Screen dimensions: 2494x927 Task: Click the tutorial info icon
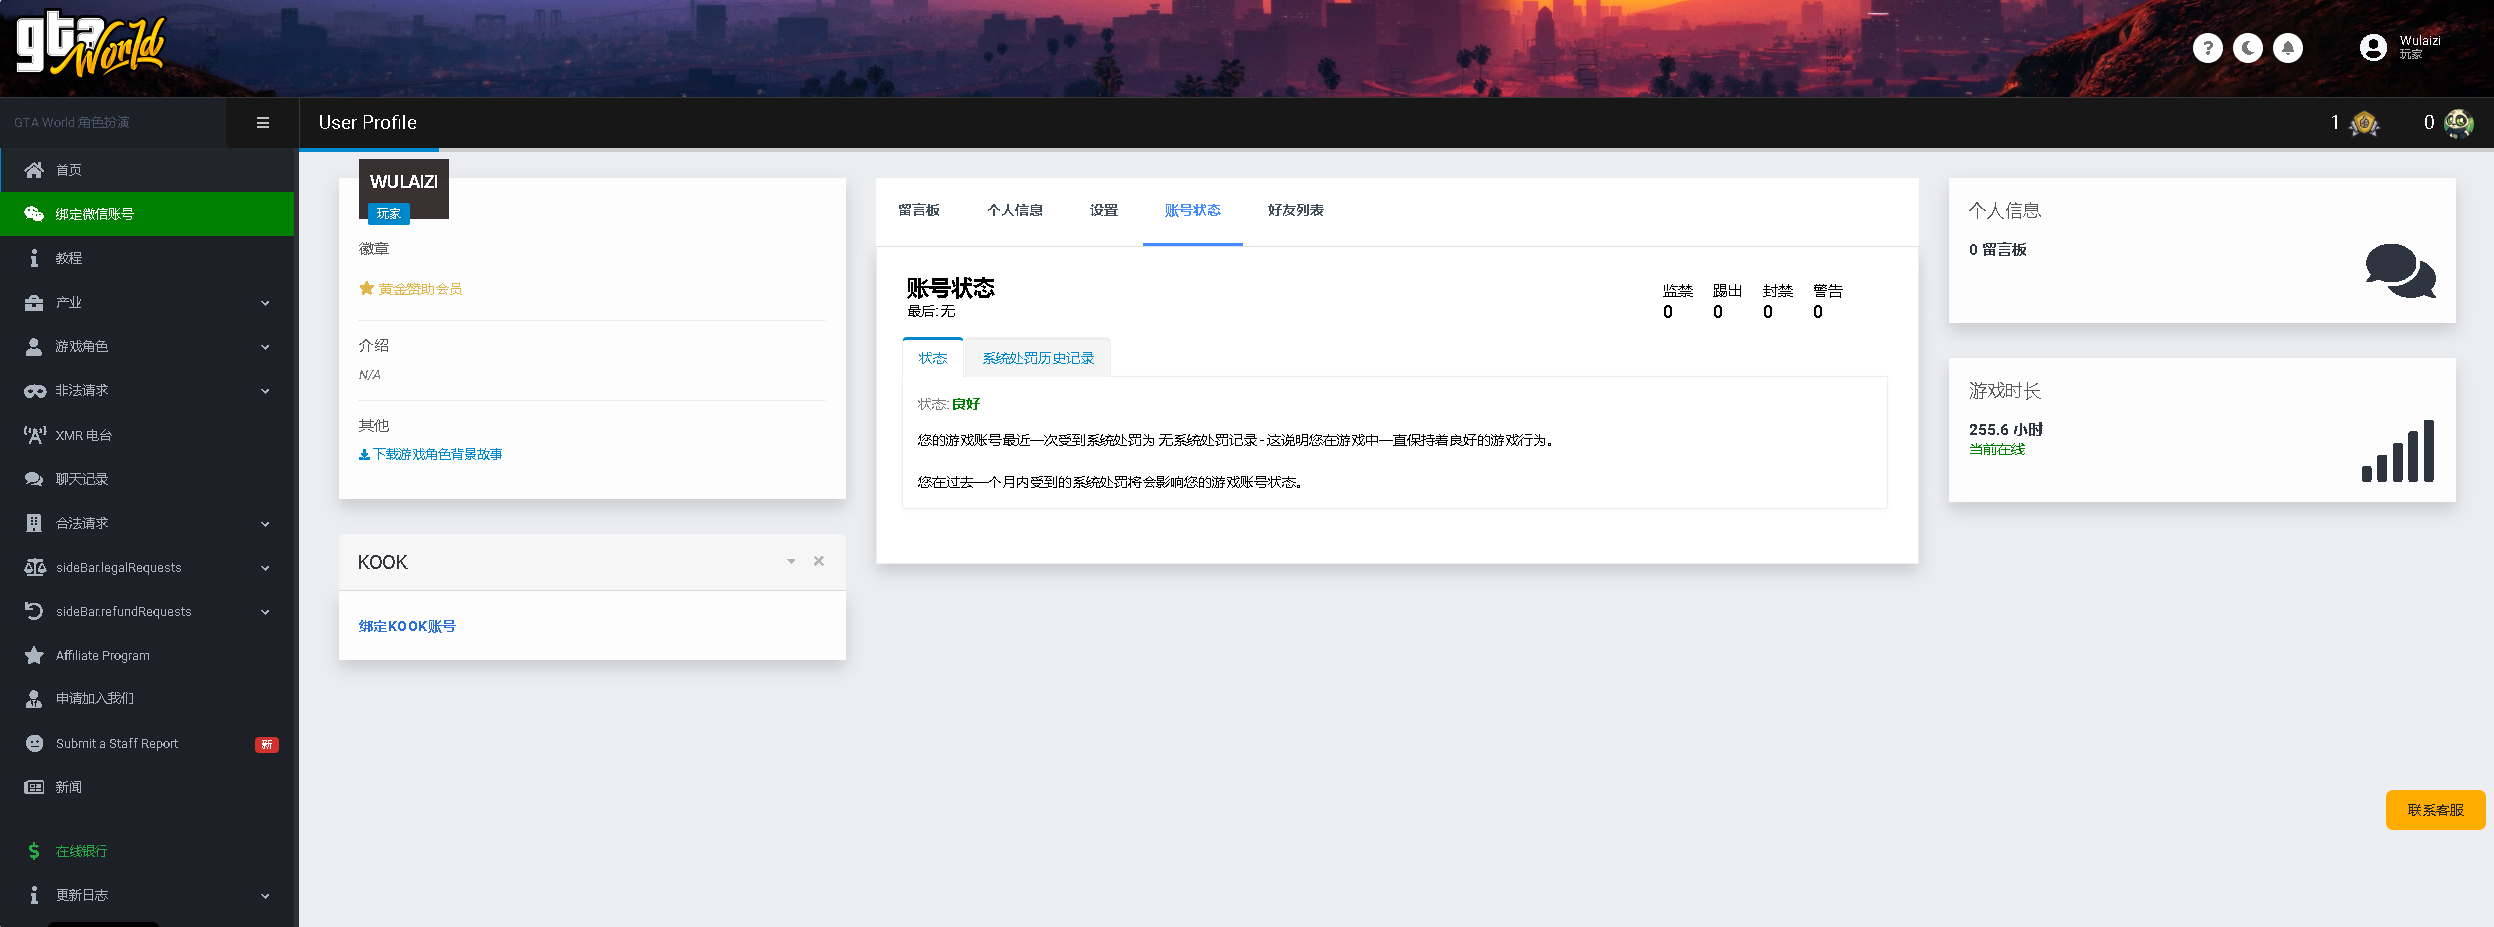point(34,258)
